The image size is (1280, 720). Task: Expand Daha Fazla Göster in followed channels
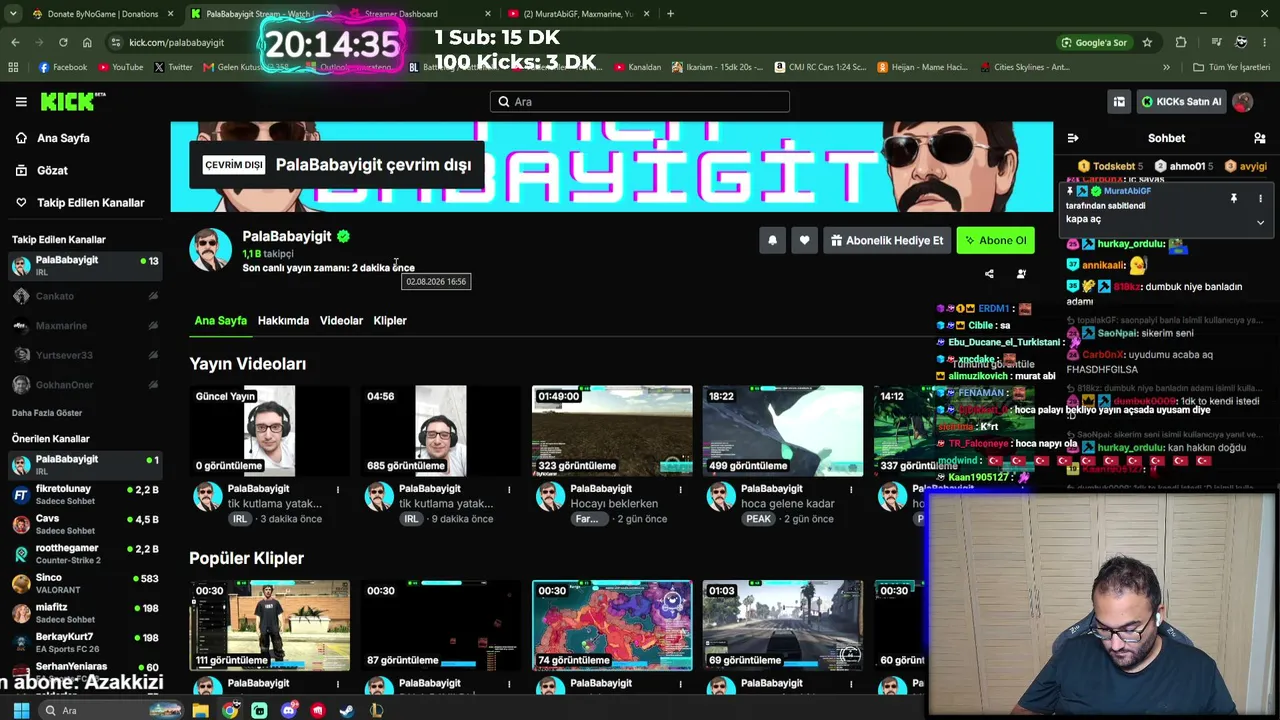click(47, 413)
